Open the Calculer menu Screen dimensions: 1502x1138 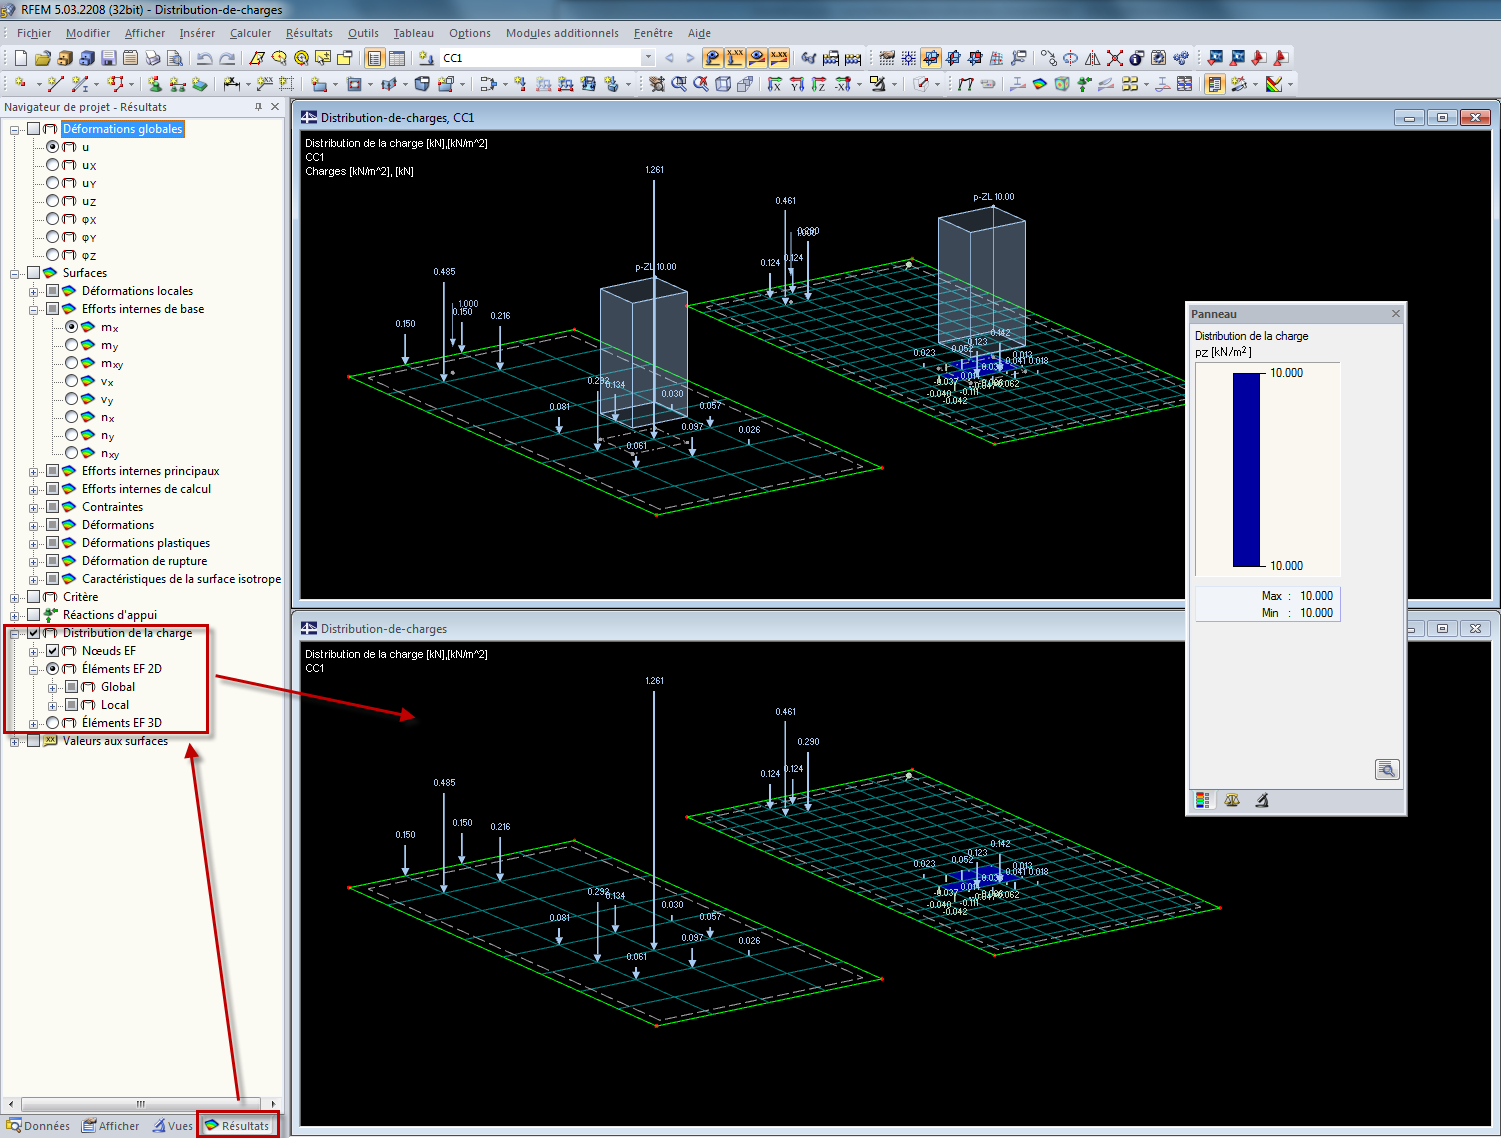(x=250, y=33)
